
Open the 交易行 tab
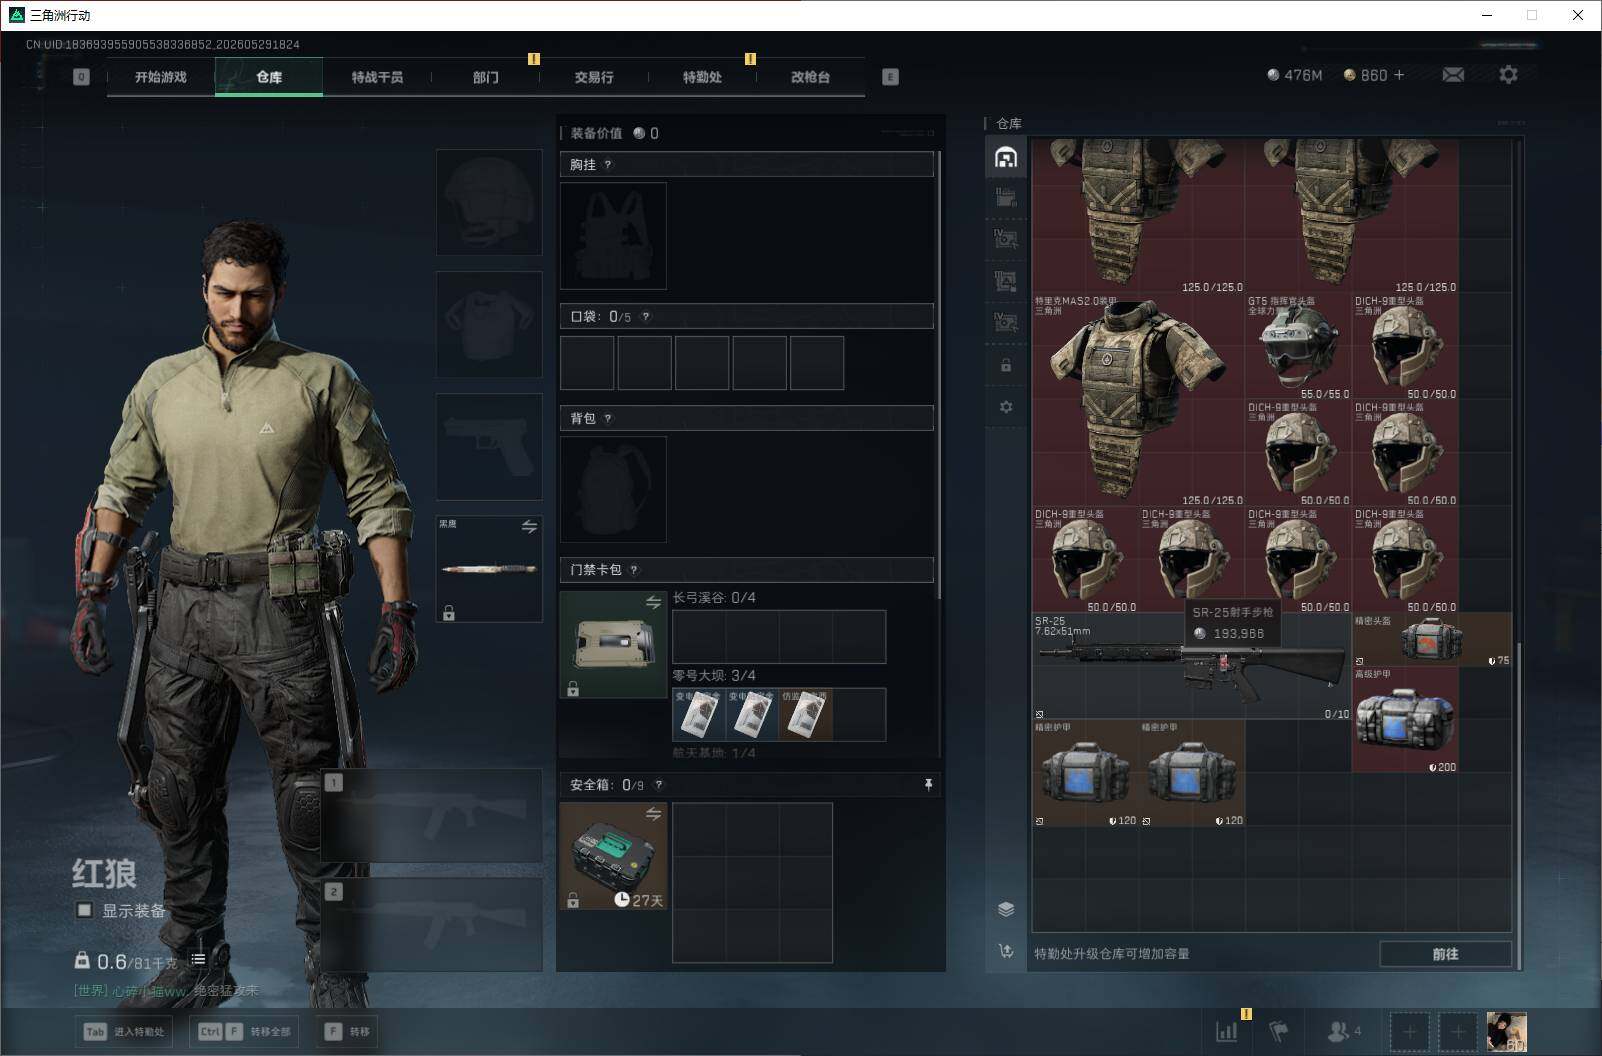point(594,77)
